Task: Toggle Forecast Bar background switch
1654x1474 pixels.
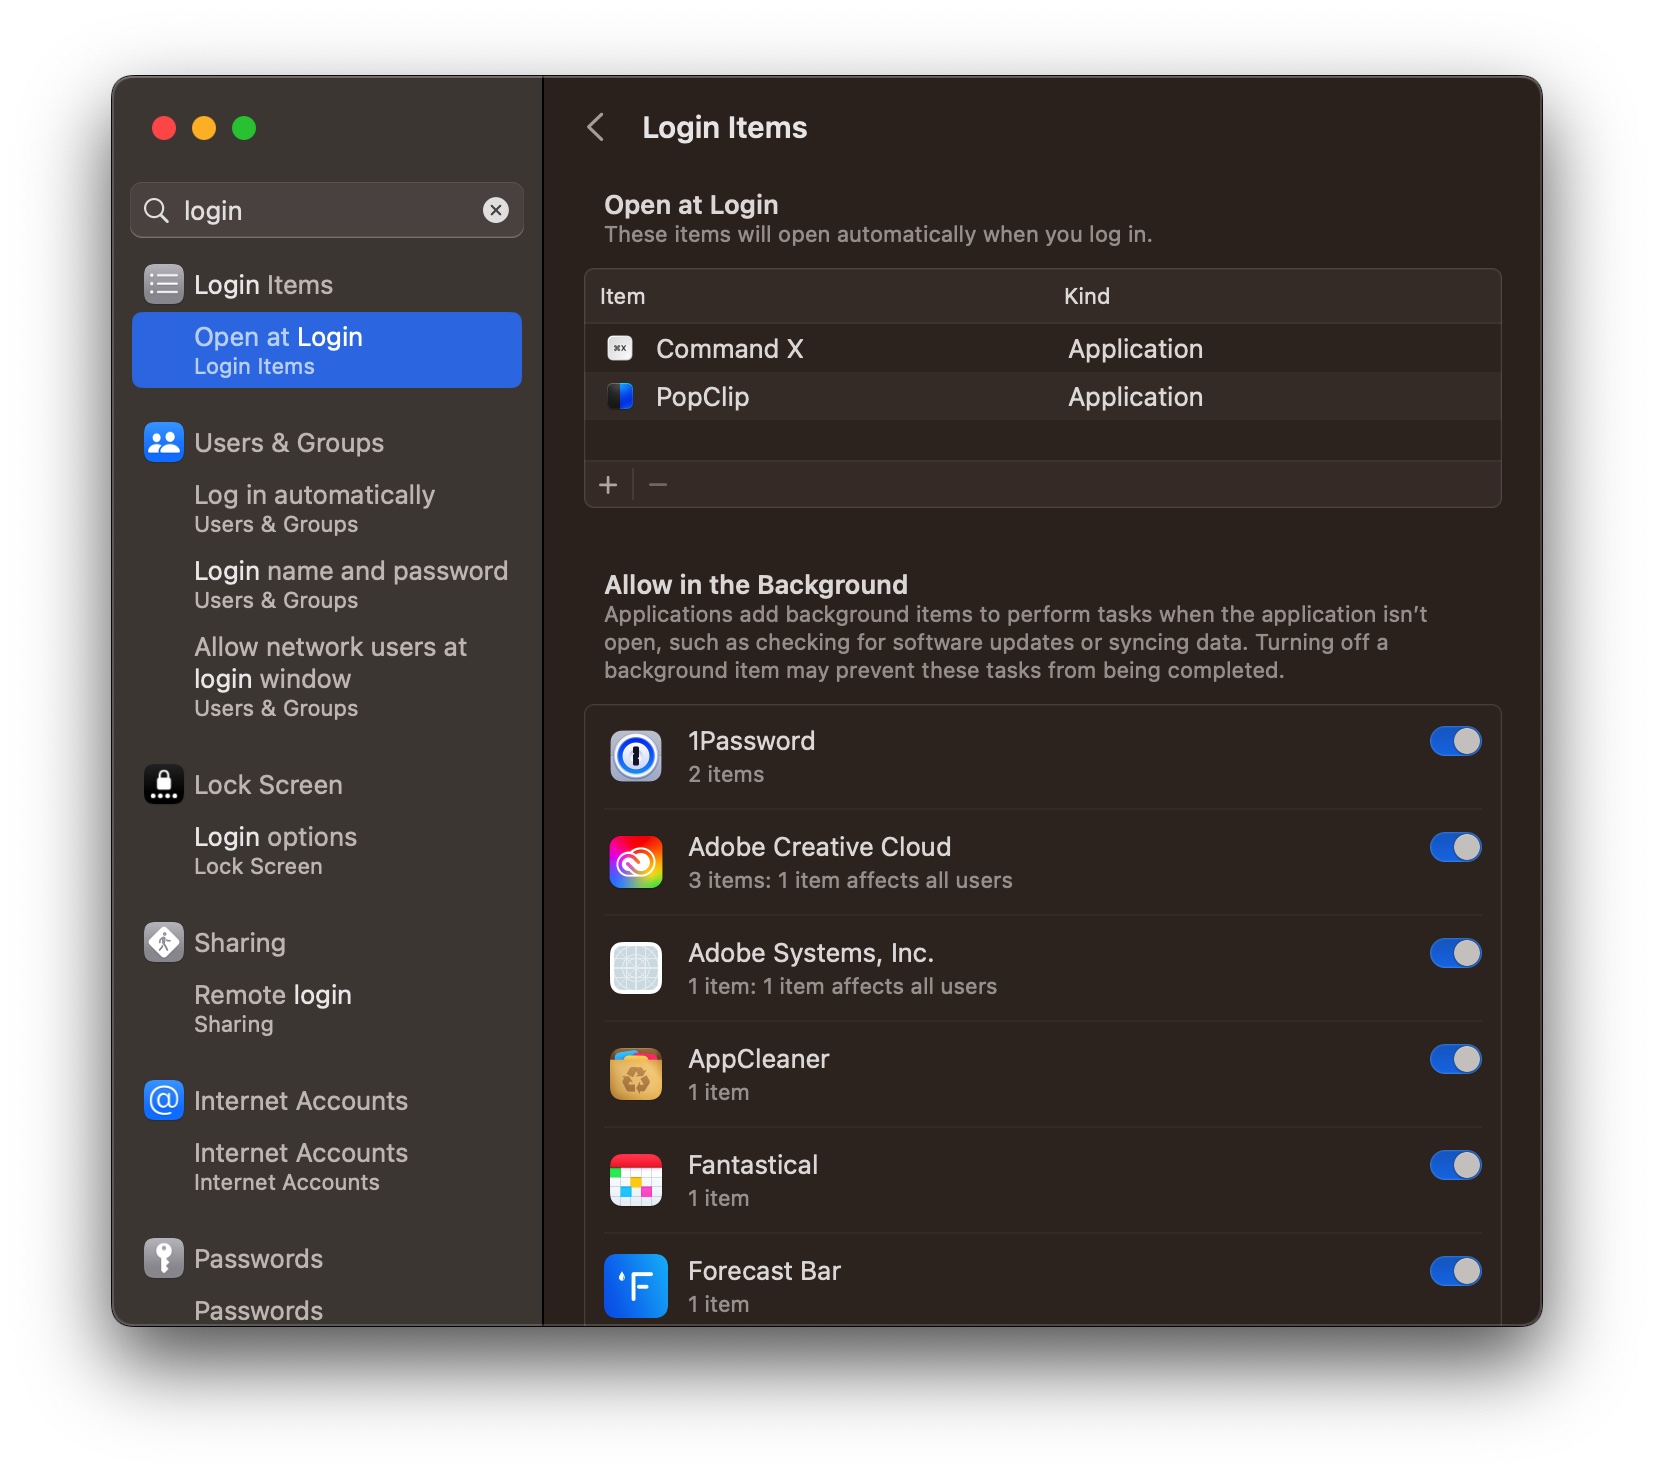Action: click(1456, 1271)
